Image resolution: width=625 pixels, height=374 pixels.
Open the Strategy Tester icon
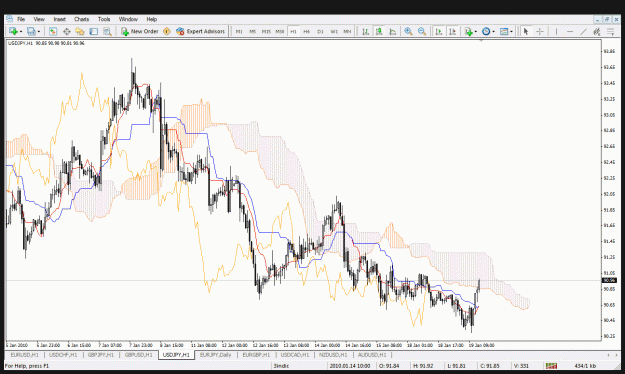pos(107,31)
